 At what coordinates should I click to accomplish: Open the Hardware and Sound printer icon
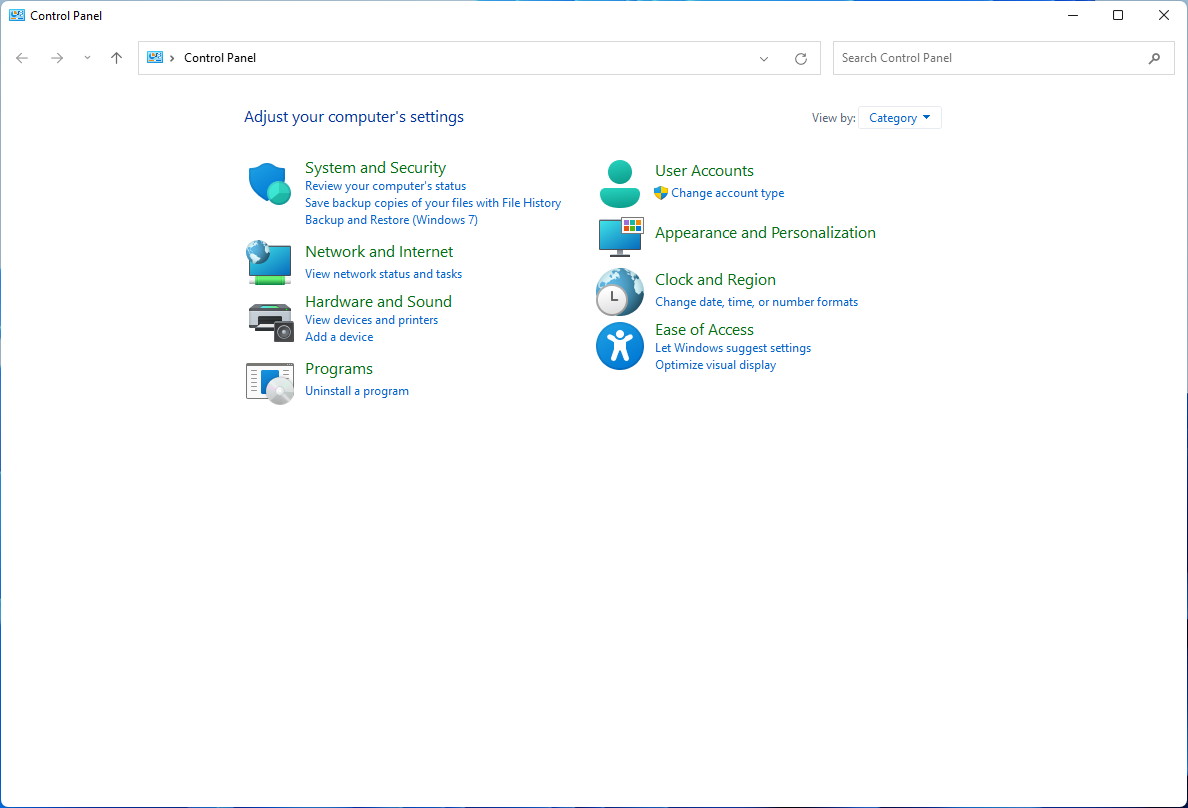270,322
